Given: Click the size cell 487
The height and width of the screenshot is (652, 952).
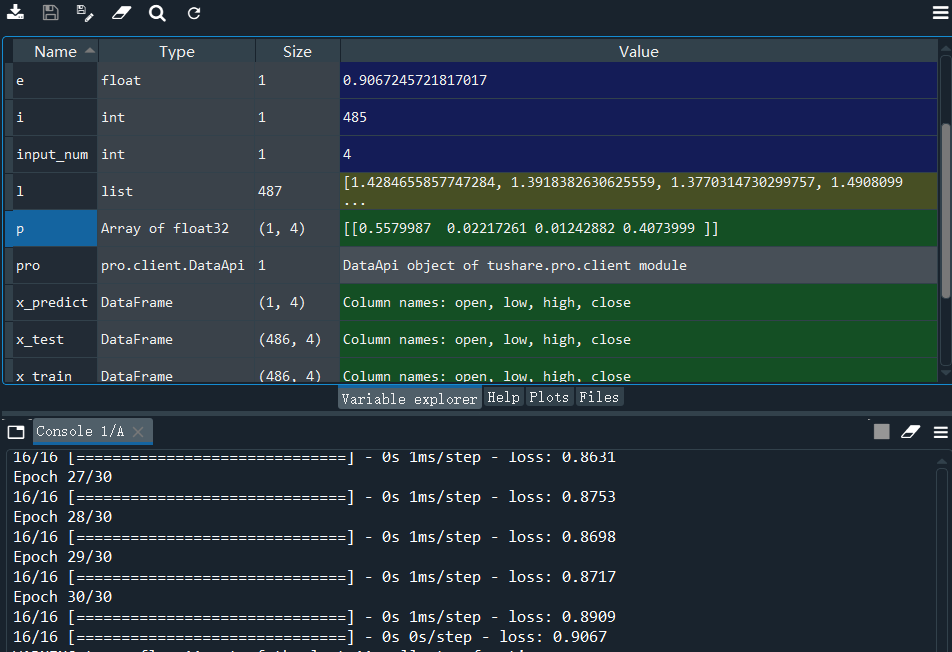Looking at the screenshot, I should (298, 191).
